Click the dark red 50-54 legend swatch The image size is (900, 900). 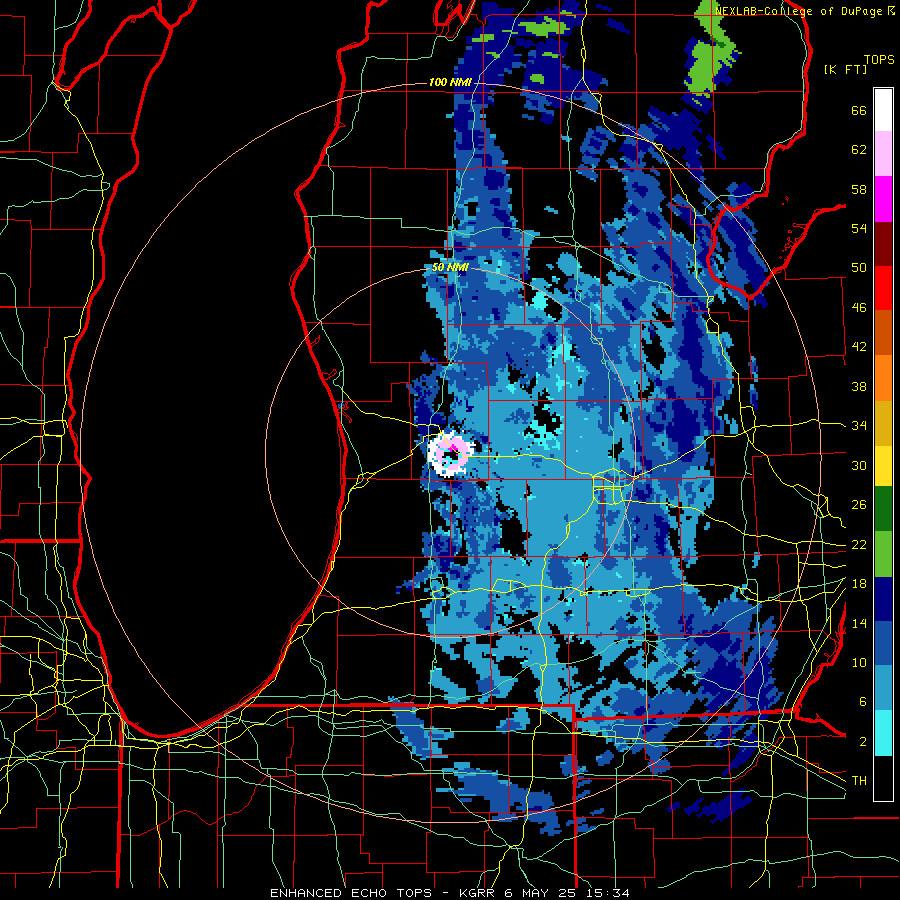(883, 244)
